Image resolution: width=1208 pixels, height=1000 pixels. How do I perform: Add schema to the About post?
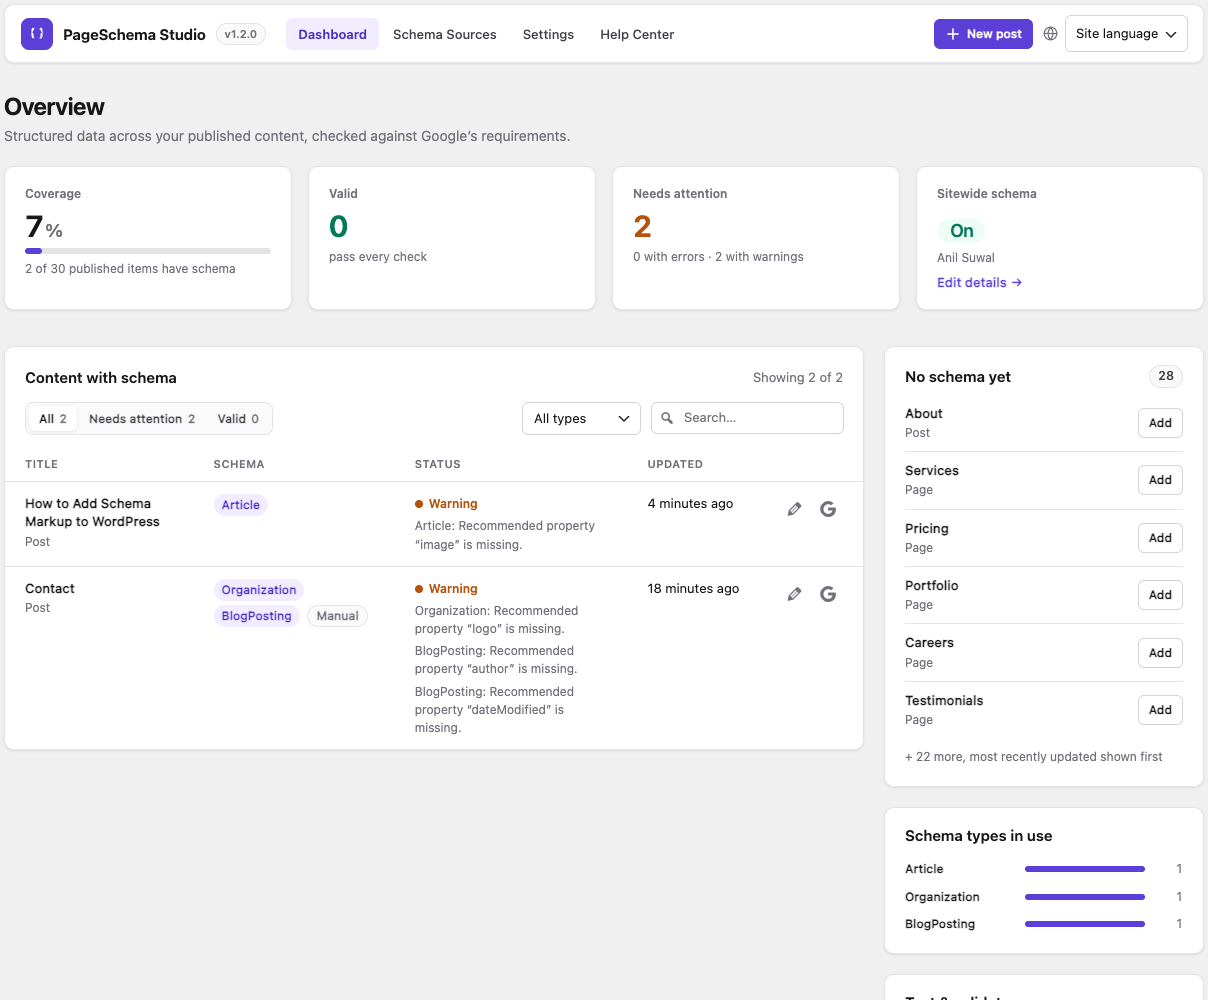point(1160,423)
